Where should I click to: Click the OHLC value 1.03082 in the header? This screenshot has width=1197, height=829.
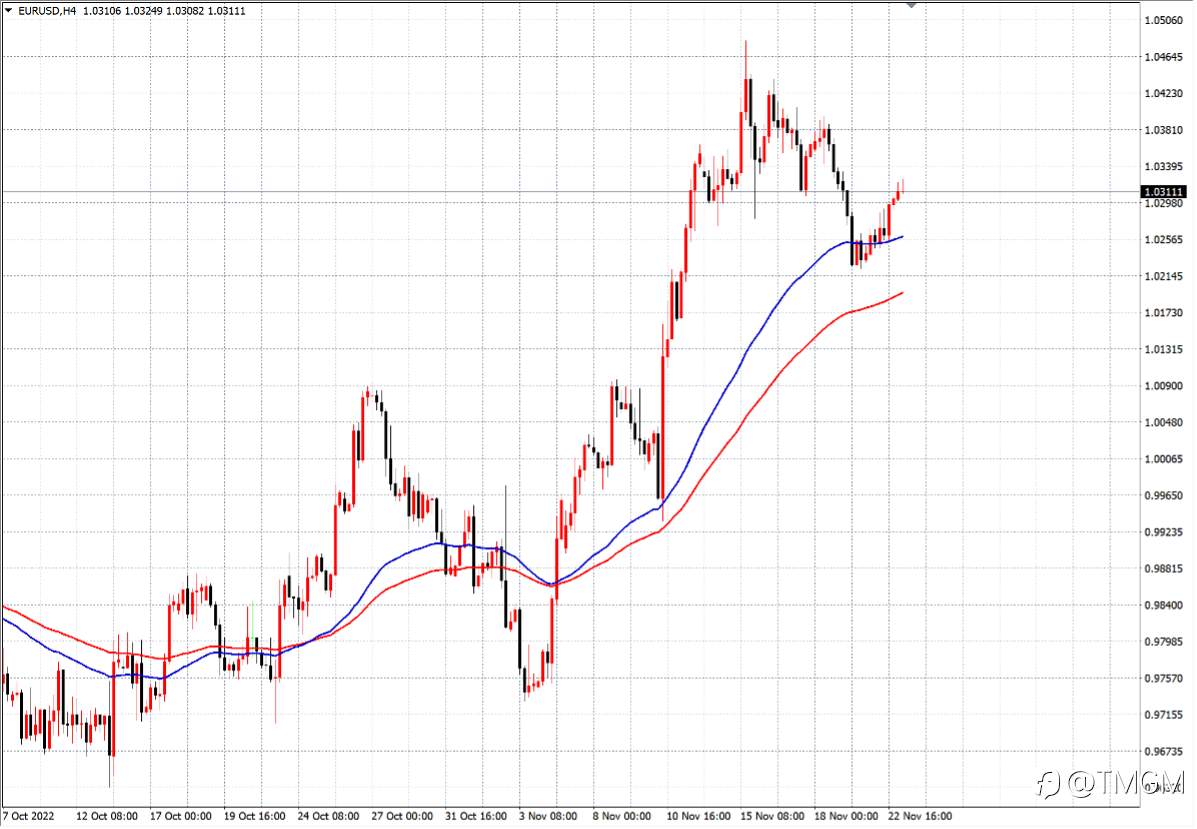click(x=186, y=11)
